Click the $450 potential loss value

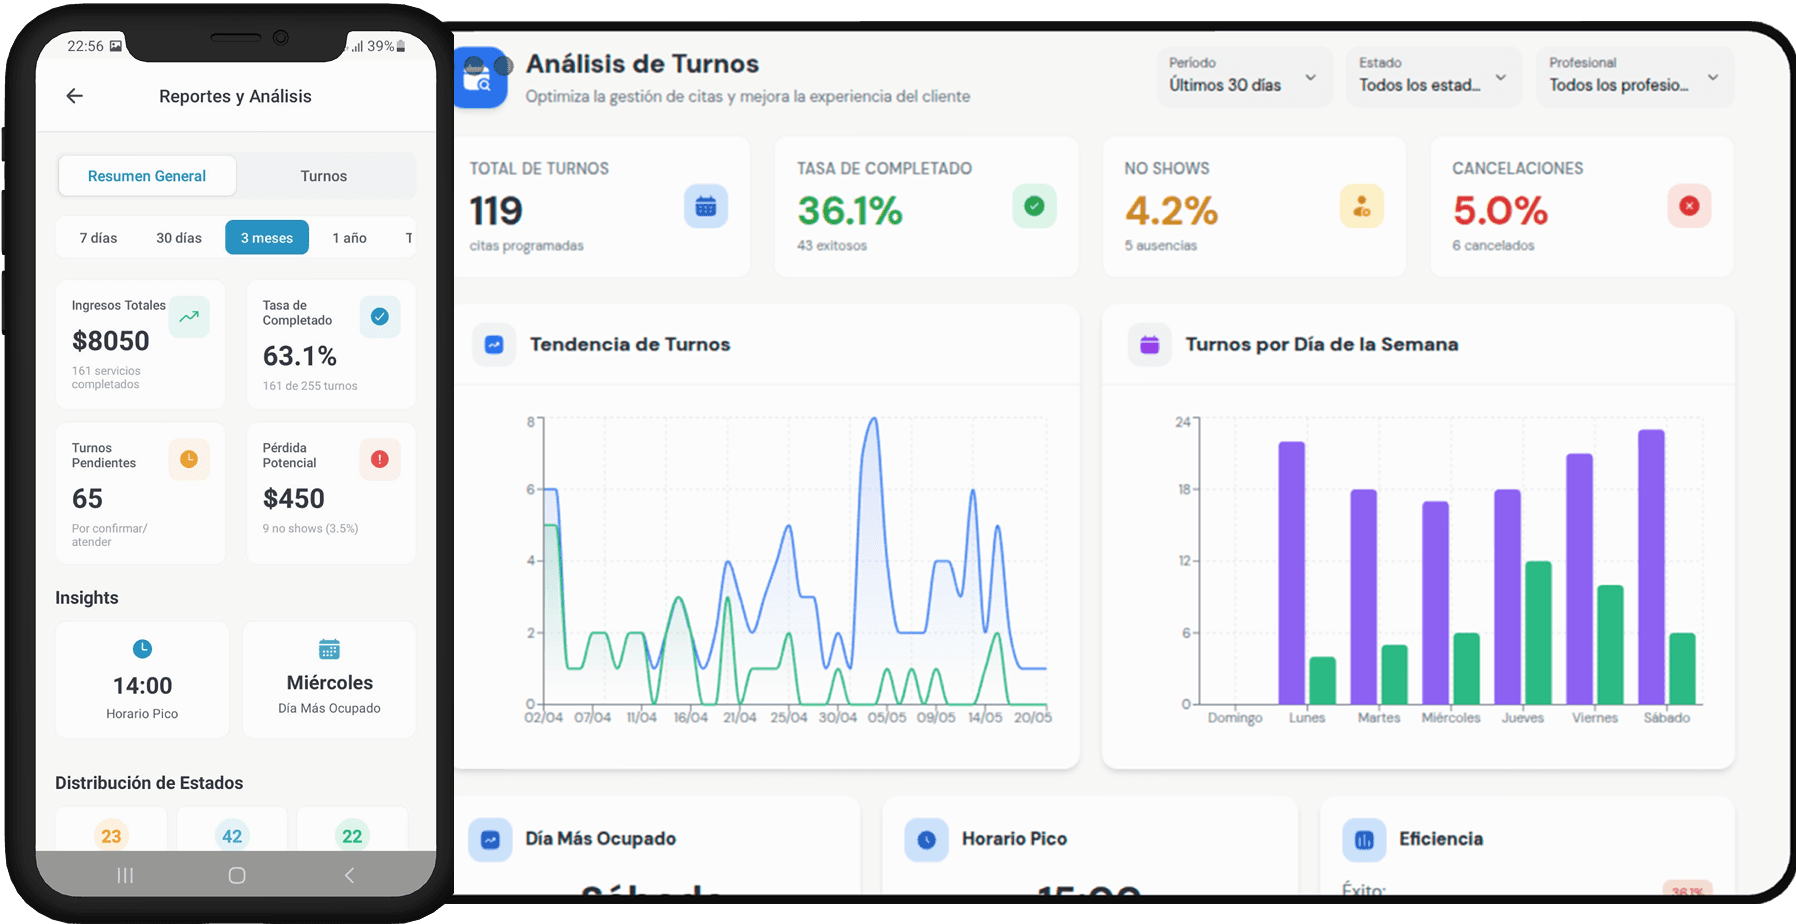click(294, 498)
